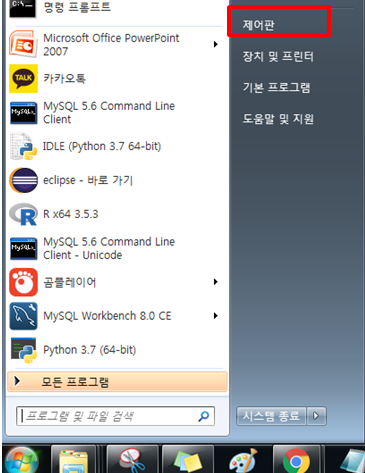Open IDLE Python 3.7 icon
Viewport: 365px width, 473px height.
pos(23,146)
